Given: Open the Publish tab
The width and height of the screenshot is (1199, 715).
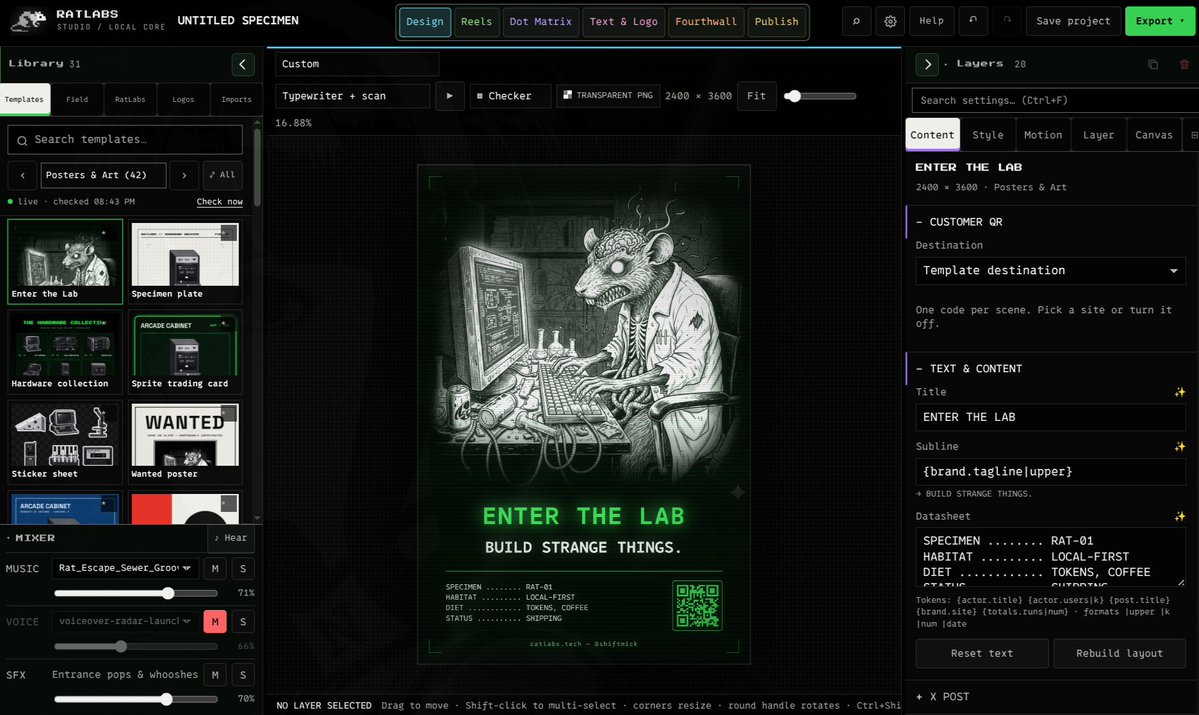Looking at the screenshot, I should [x=776, y=21].
